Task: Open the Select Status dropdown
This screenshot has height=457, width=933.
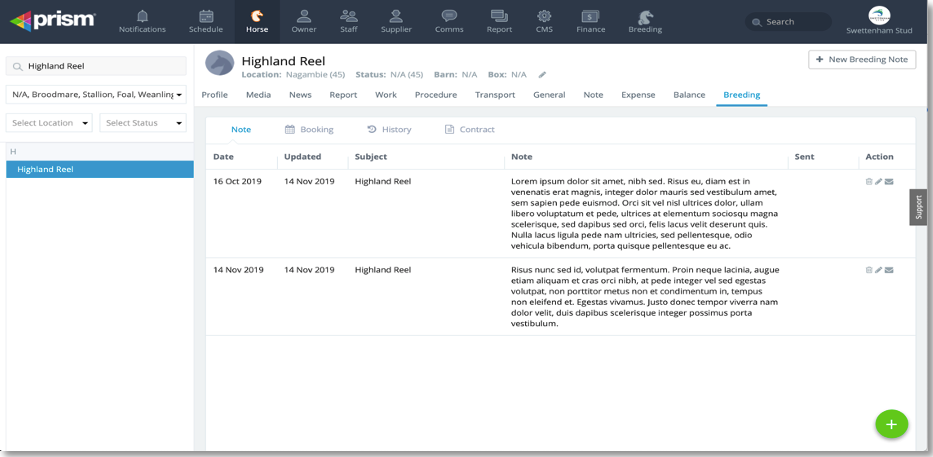Action: tap(143, 123)
